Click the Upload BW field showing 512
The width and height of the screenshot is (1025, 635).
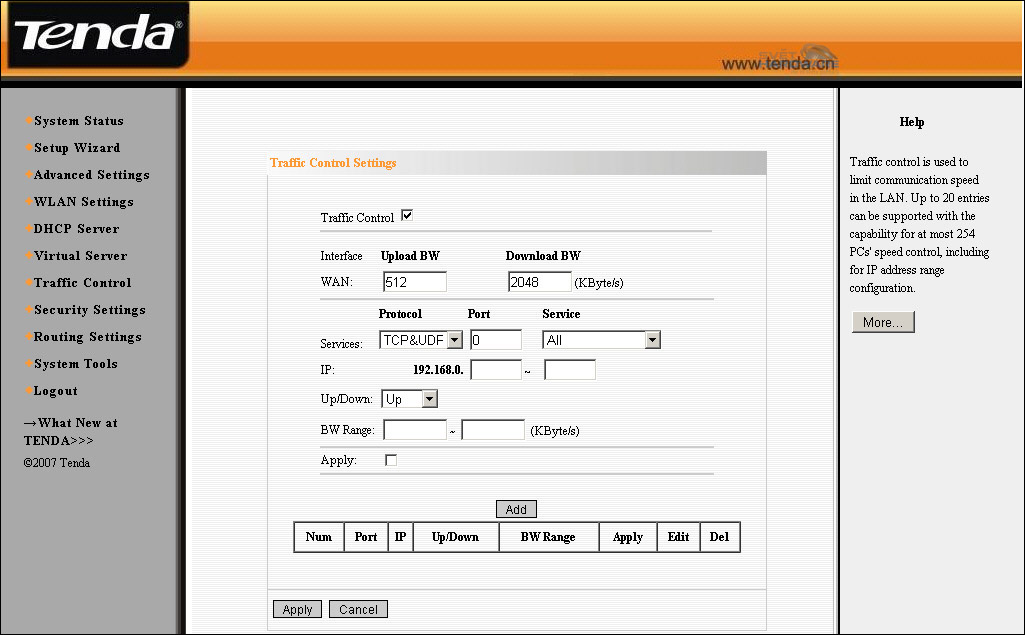click(414, 282)
